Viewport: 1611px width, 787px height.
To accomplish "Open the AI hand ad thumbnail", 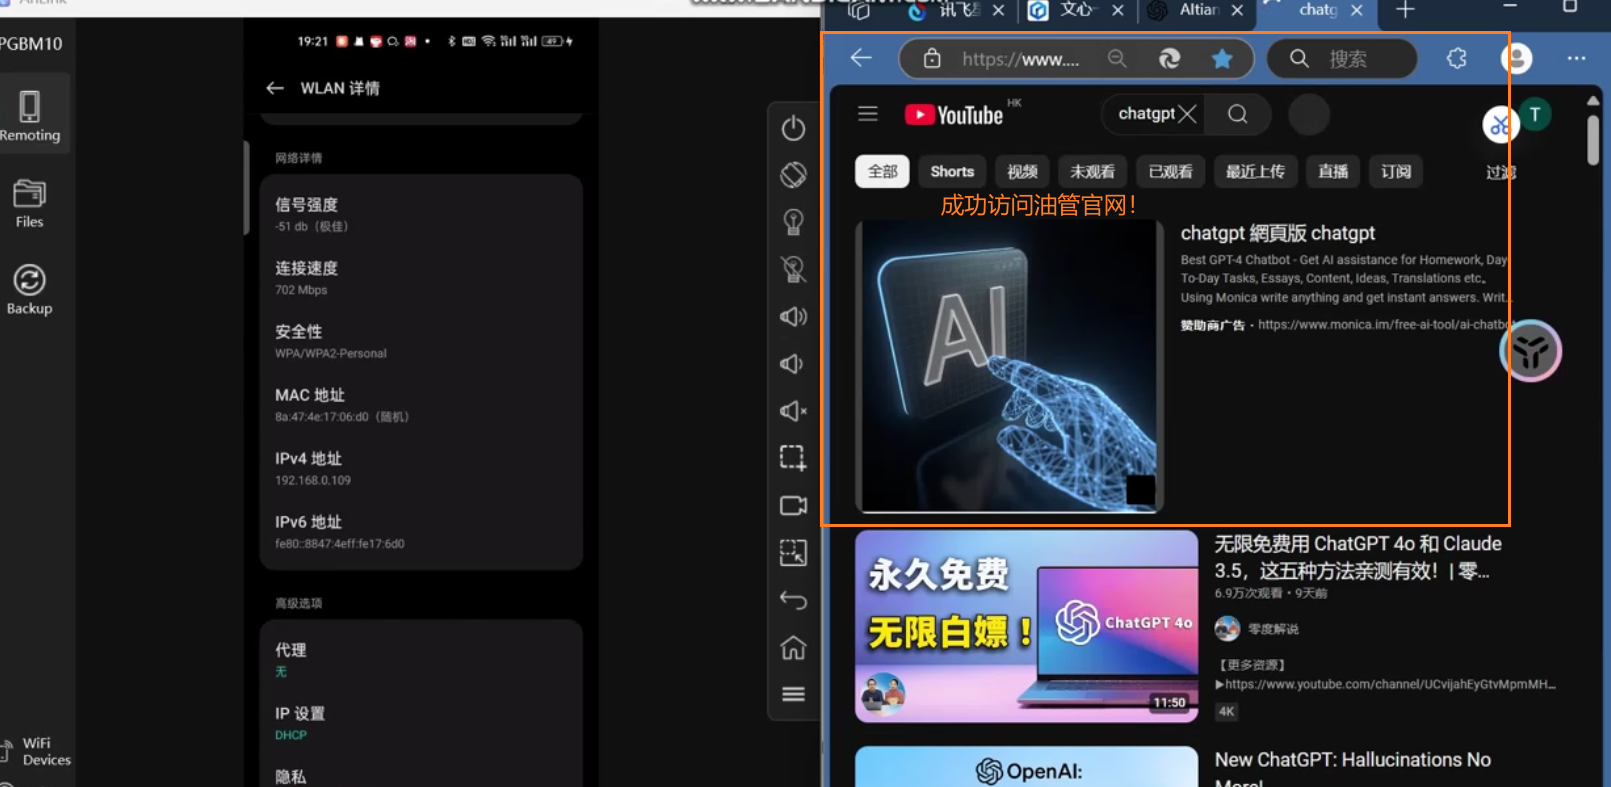I will [x=1010, y=367].
